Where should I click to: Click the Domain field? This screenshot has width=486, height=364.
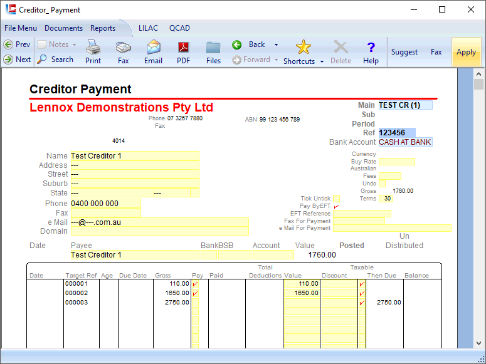(160, 231)
